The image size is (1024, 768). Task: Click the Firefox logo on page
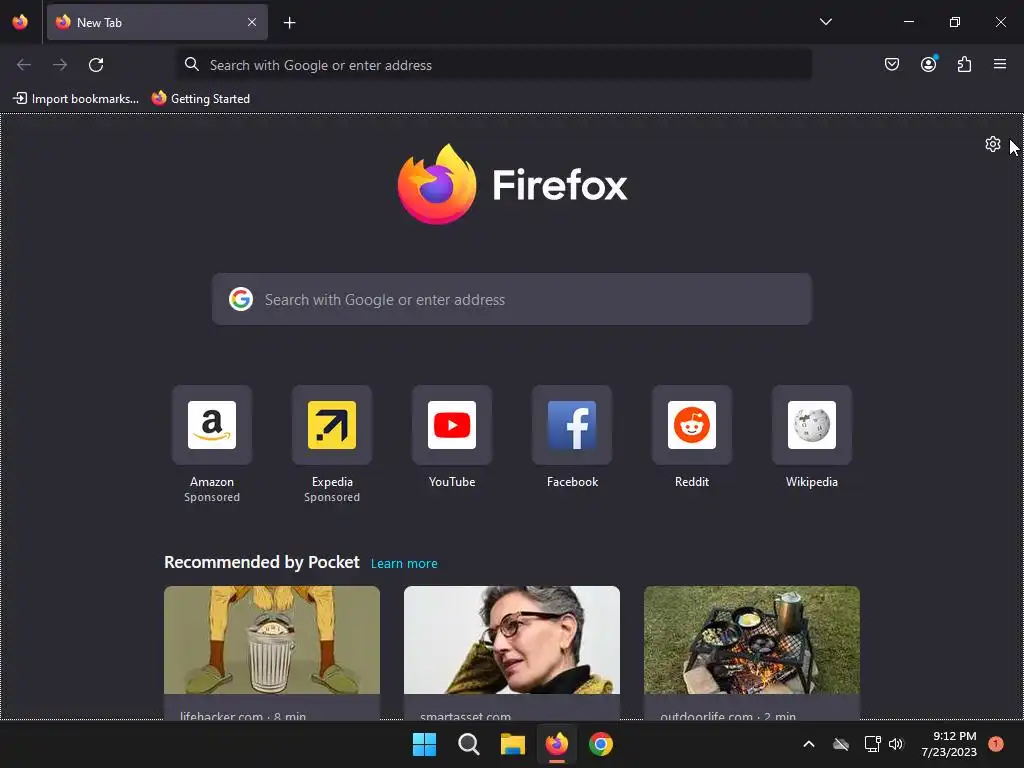click(x=512, y=184)
